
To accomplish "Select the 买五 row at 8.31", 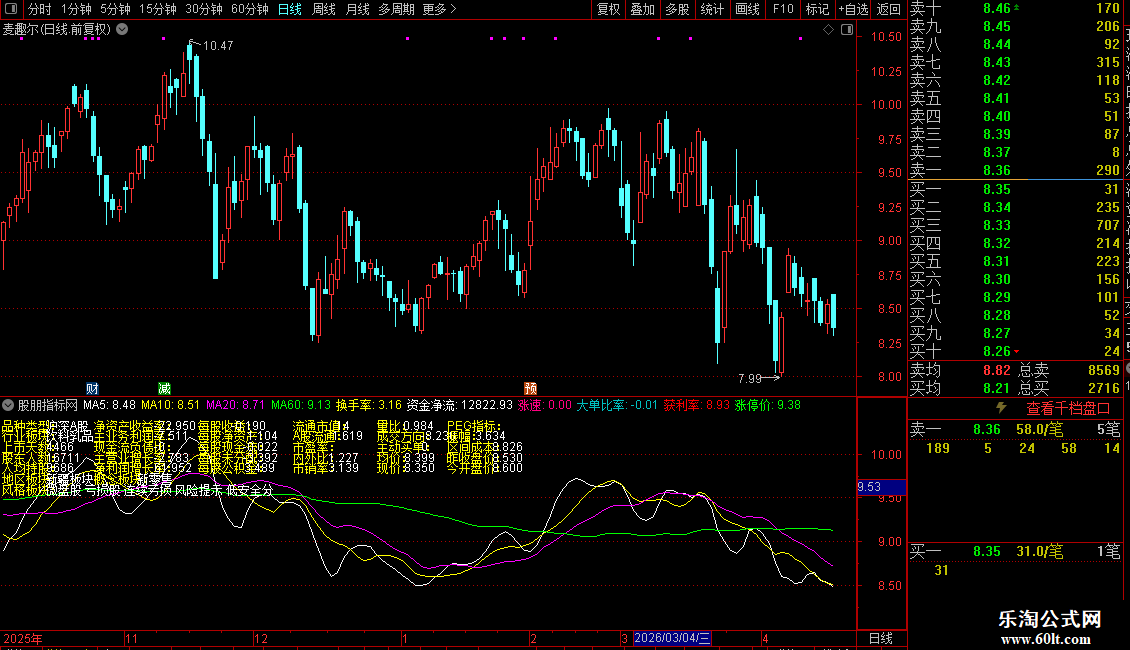I will coord(1016,261).
